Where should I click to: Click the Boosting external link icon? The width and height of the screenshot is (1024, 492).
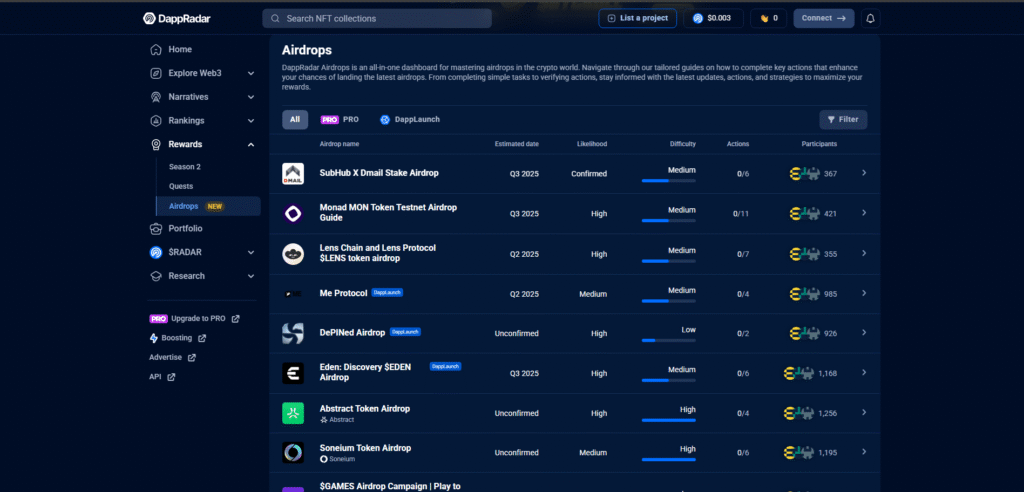click(202, 338)
